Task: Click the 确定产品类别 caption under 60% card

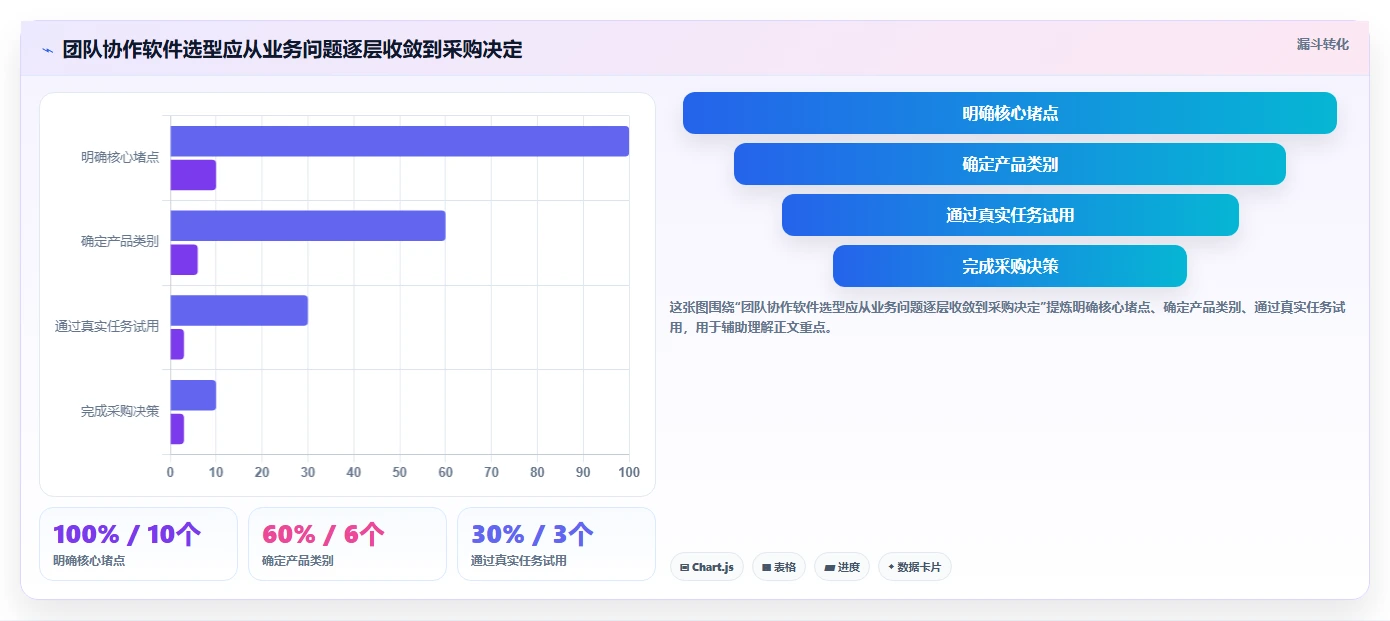Action: [298, 561]
